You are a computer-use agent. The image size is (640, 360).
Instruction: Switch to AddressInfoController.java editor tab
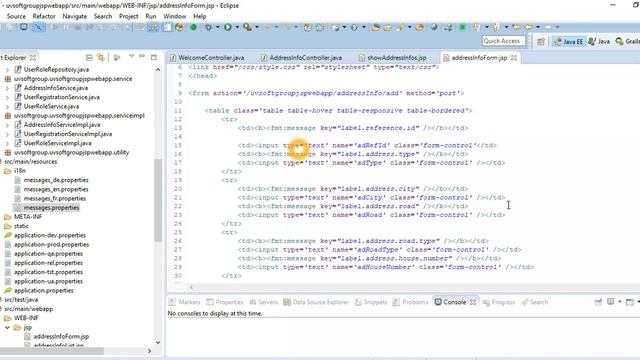(x=301, y=58)
